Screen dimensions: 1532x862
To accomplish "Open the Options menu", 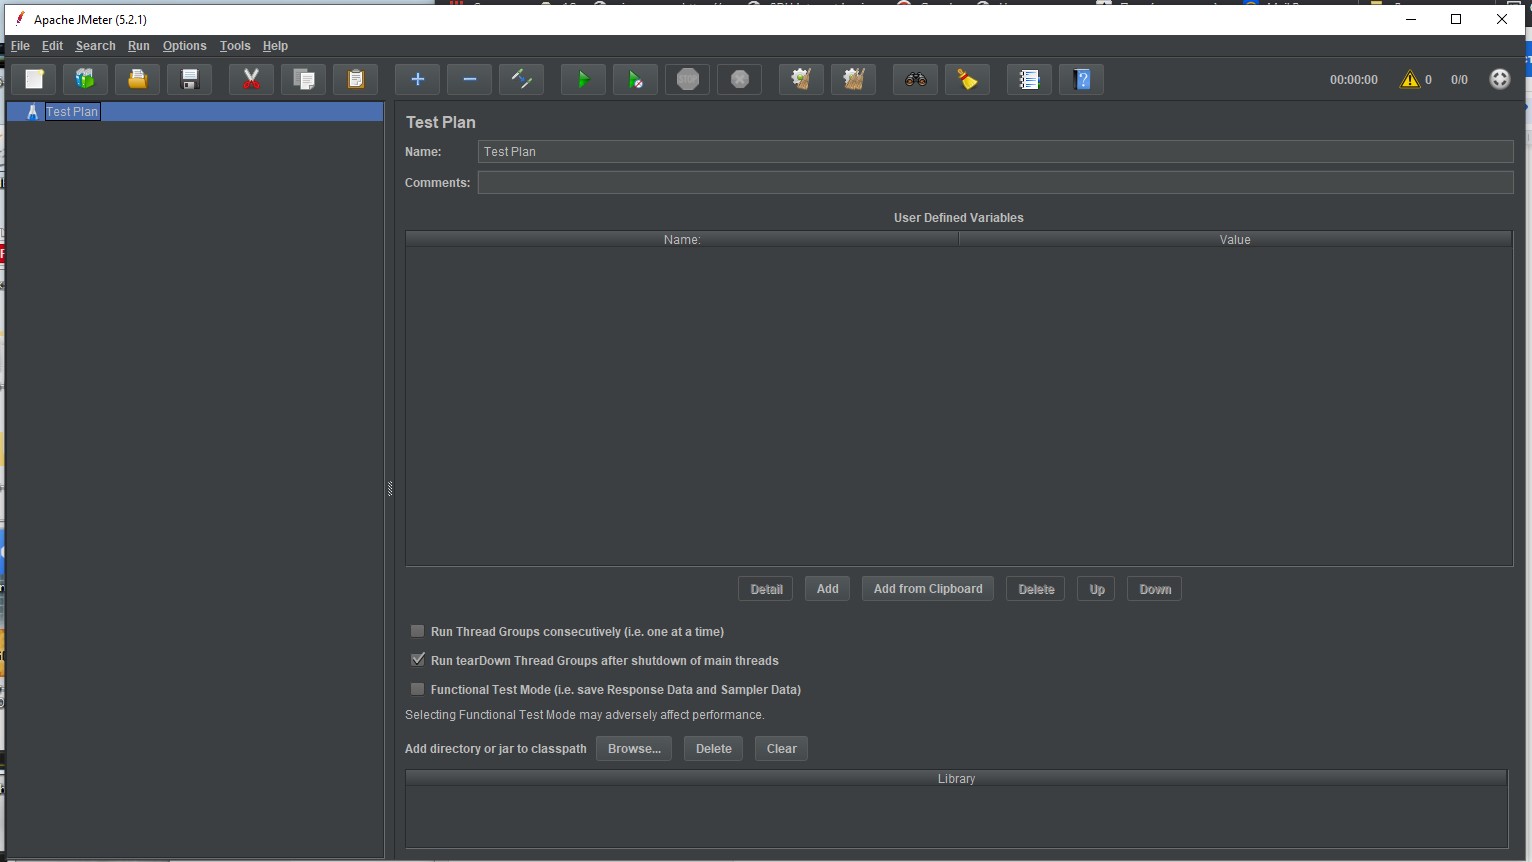I will [x=184, y=46].
